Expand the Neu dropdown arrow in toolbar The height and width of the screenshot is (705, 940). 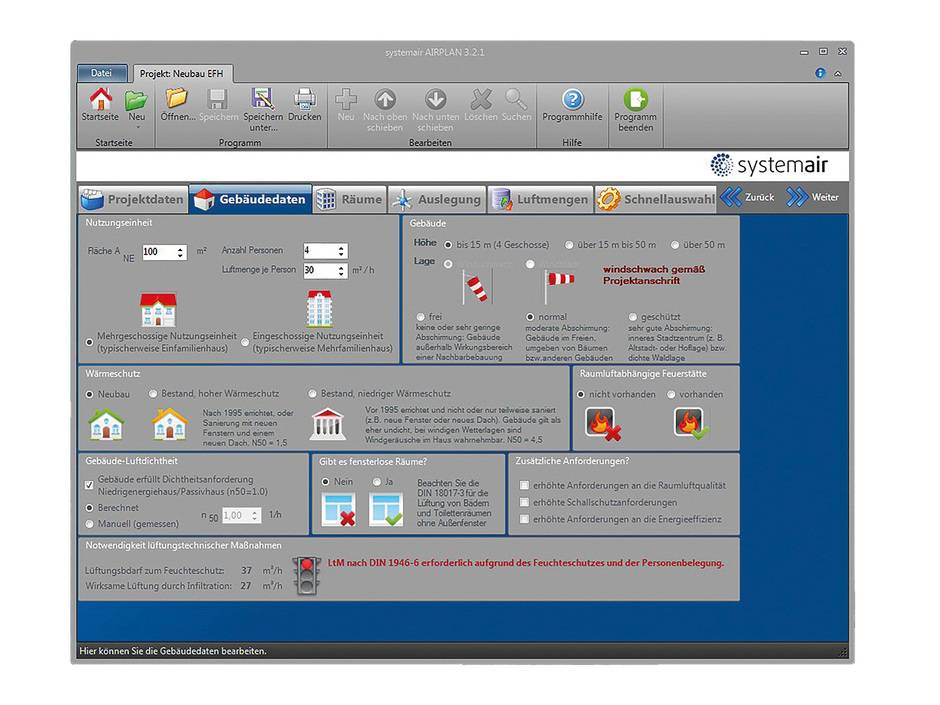(x=136, y=127)
